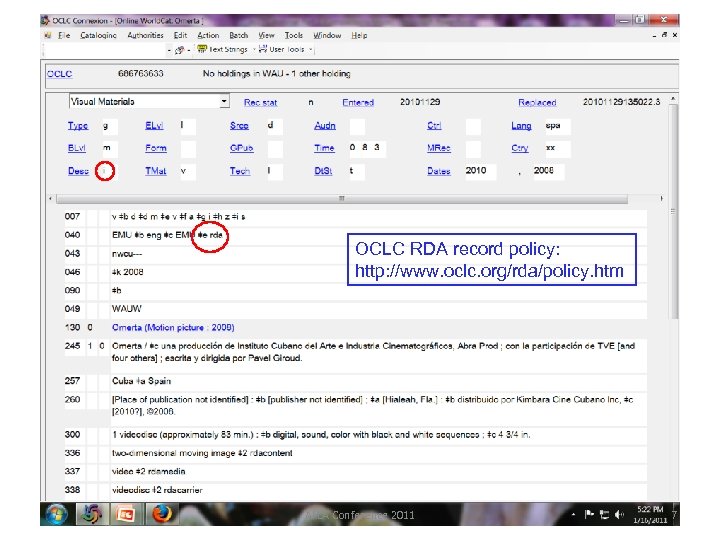The image size is (720, 540).
Task: Click the Text Strings toolbar button
Action: (x=222, y=49)
